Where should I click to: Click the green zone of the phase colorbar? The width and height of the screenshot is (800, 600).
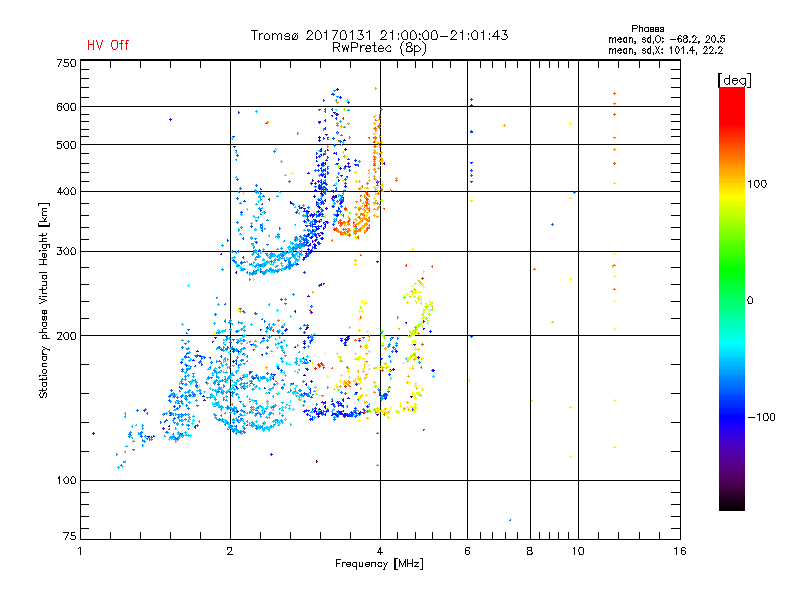click(732, 270)
